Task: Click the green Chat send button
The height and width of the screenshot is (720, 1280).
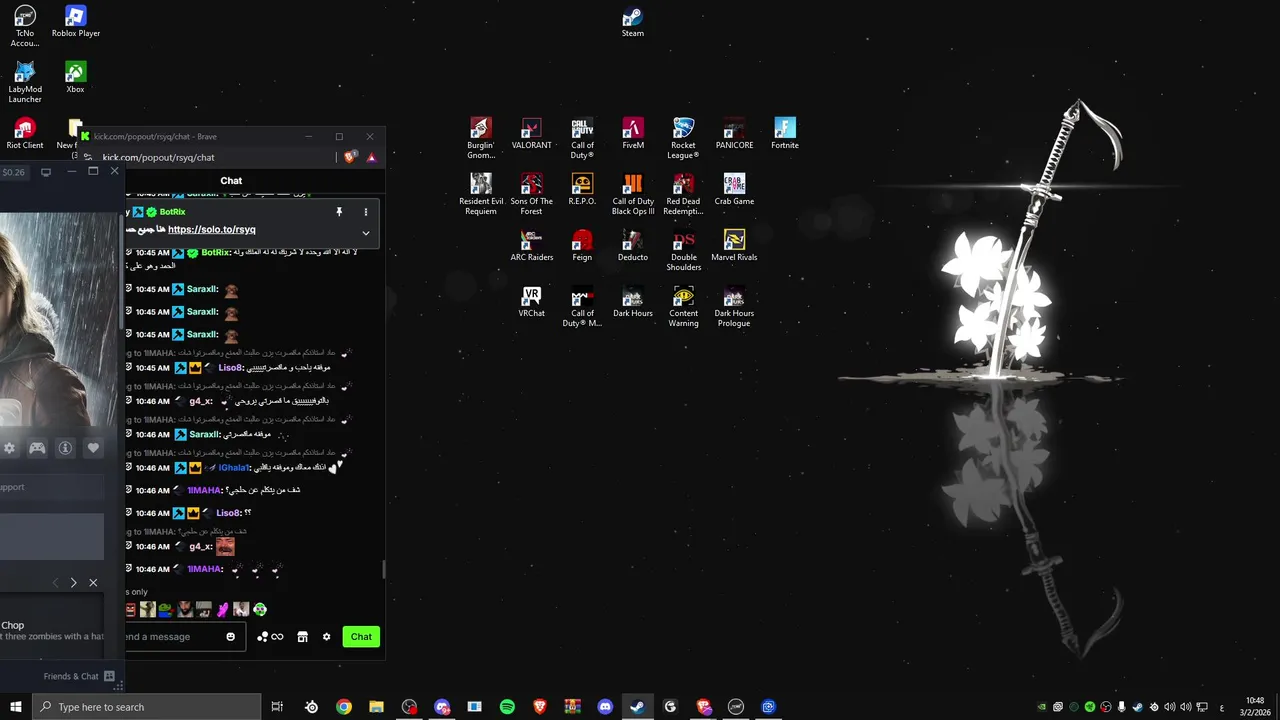Action: point(361,636)
